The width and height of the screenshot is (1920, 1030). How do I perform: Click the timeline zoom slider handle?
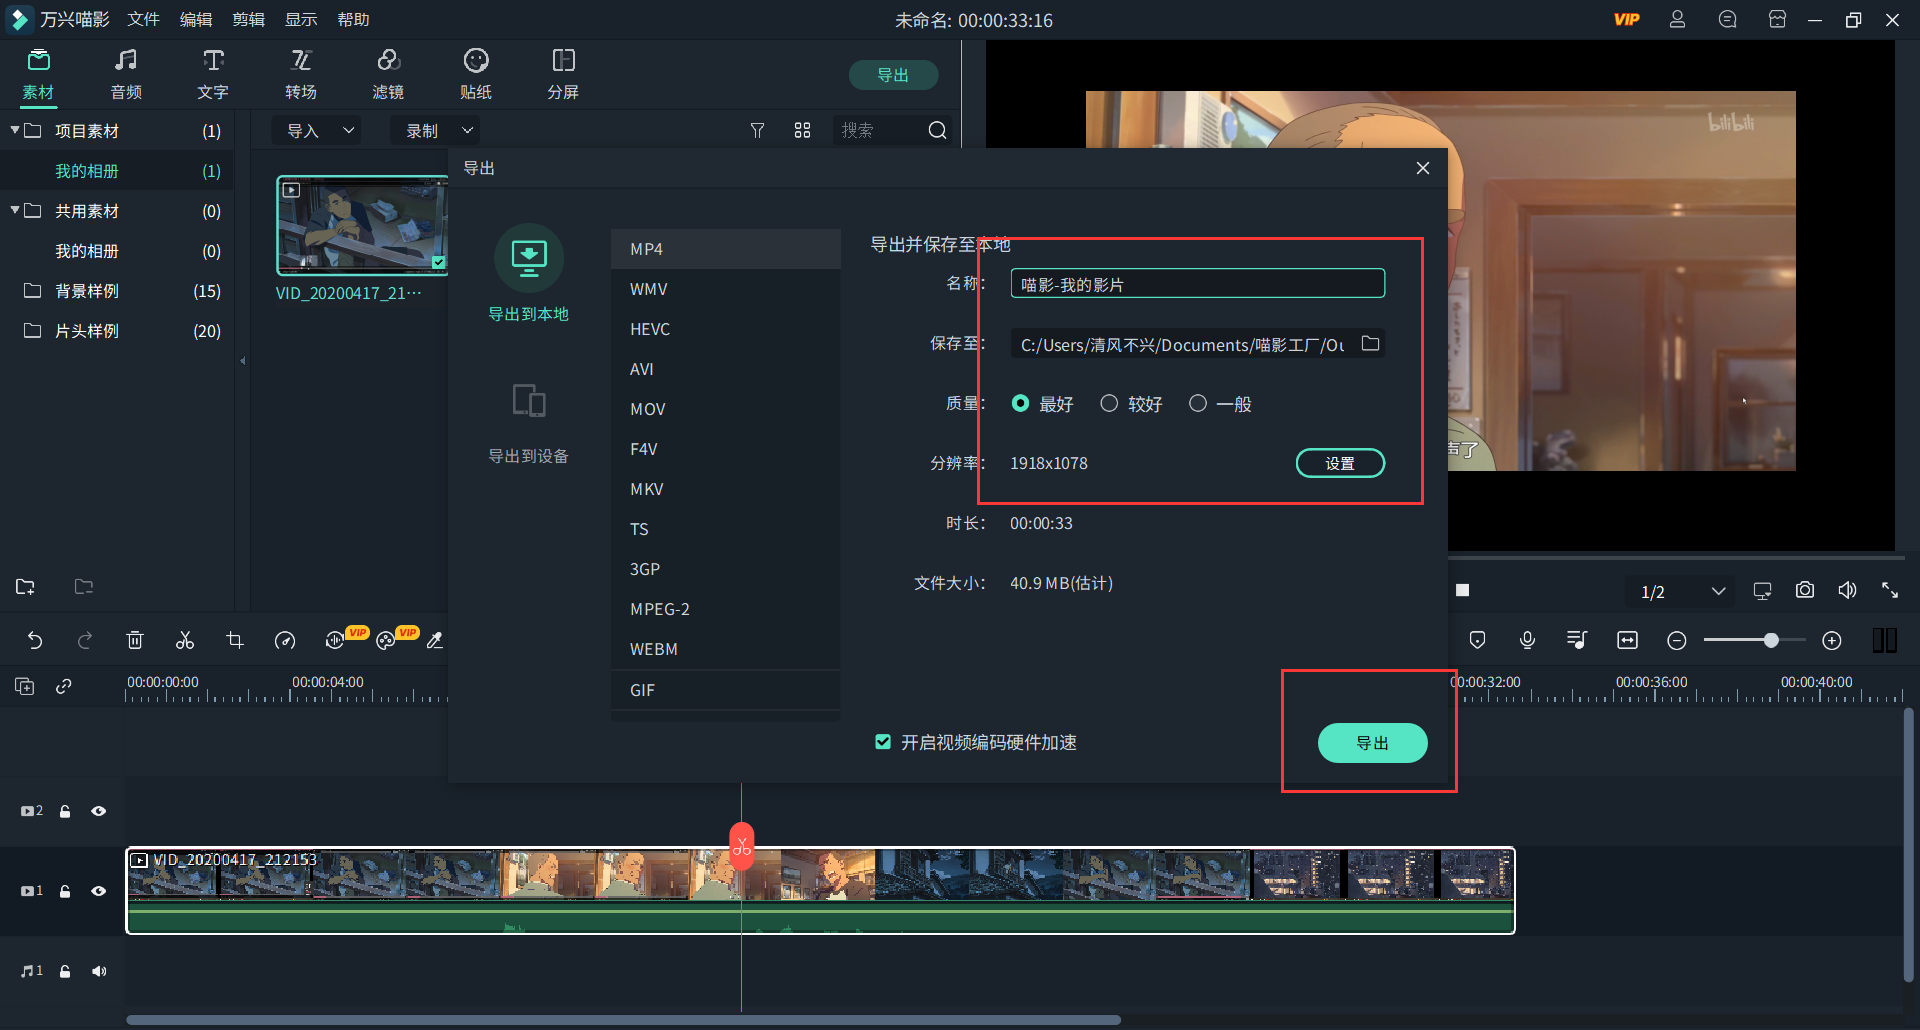click(x=1771, y=640)
